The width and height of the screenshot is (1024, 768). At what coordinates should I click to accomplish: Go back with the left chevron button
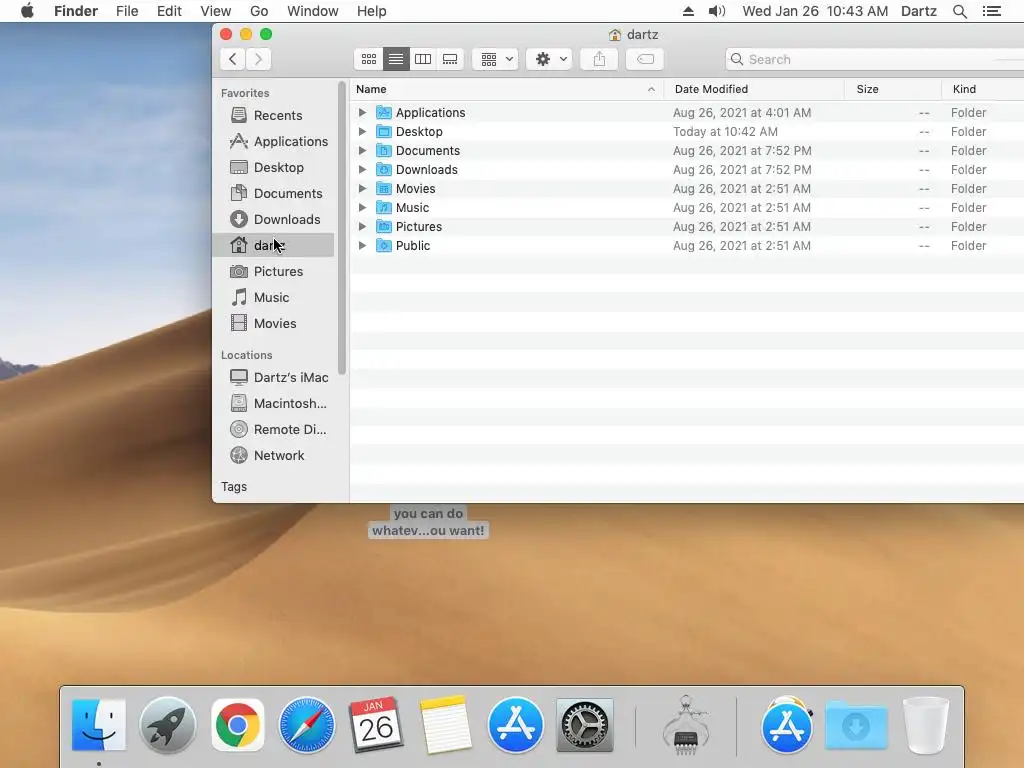[x=232, y=59]
